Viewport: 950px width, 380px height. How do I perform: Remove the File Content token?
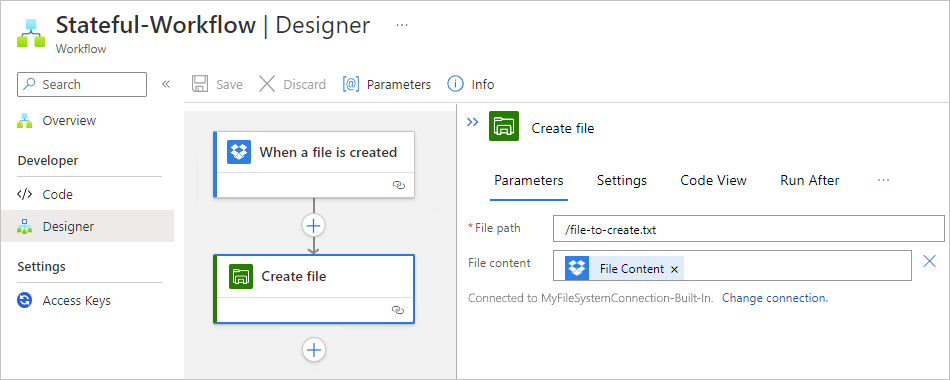(x=674, y=270)
